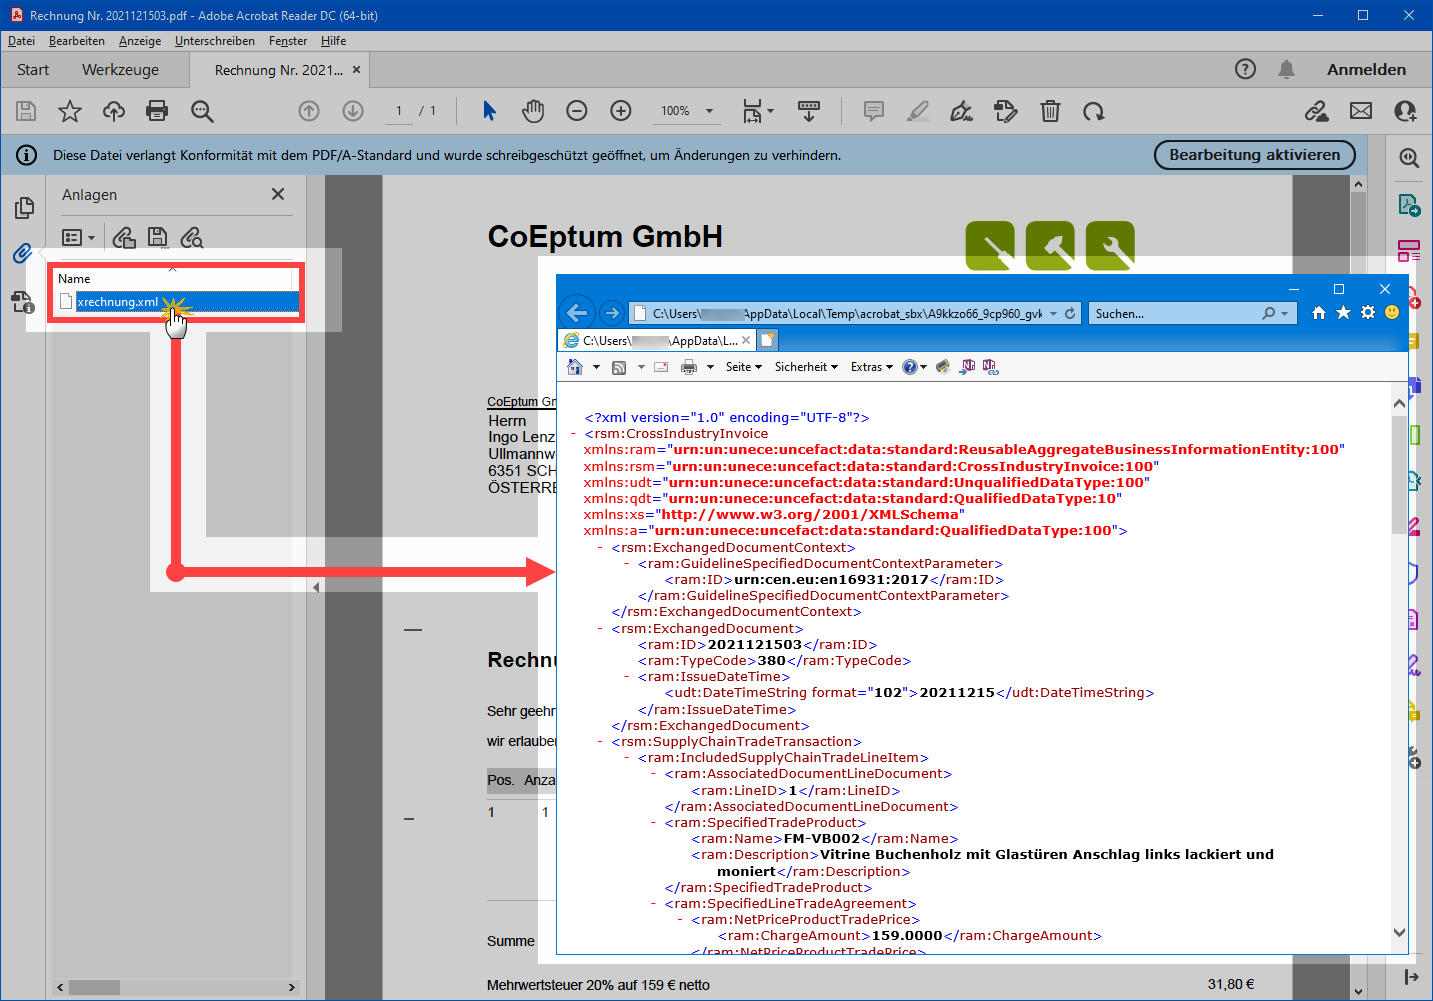Switch to the Werkzeuge tab
The image size is (1433, 1001).
120,69
